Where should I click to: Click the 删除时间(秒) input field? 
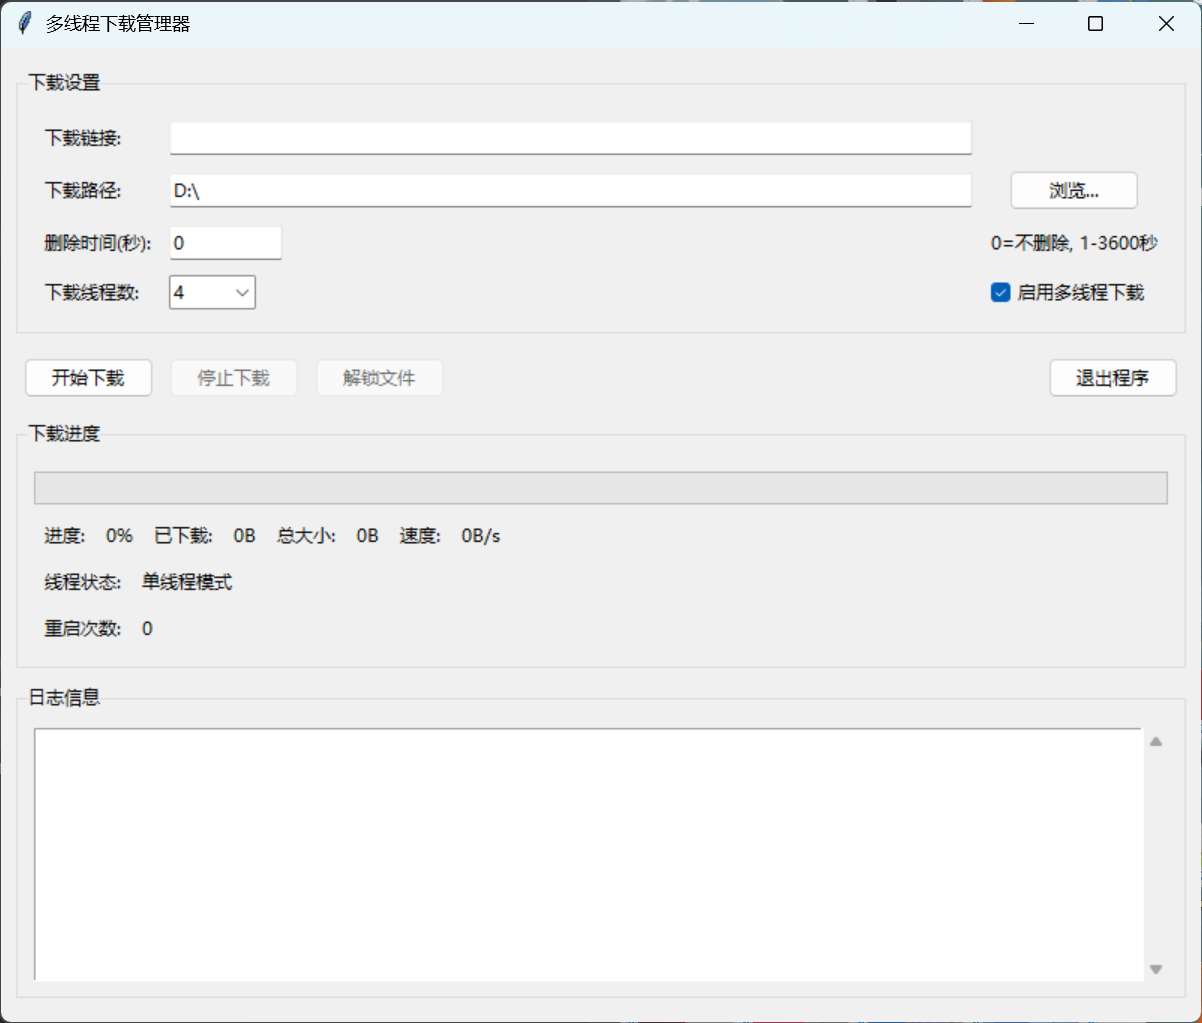click(226, 242)
